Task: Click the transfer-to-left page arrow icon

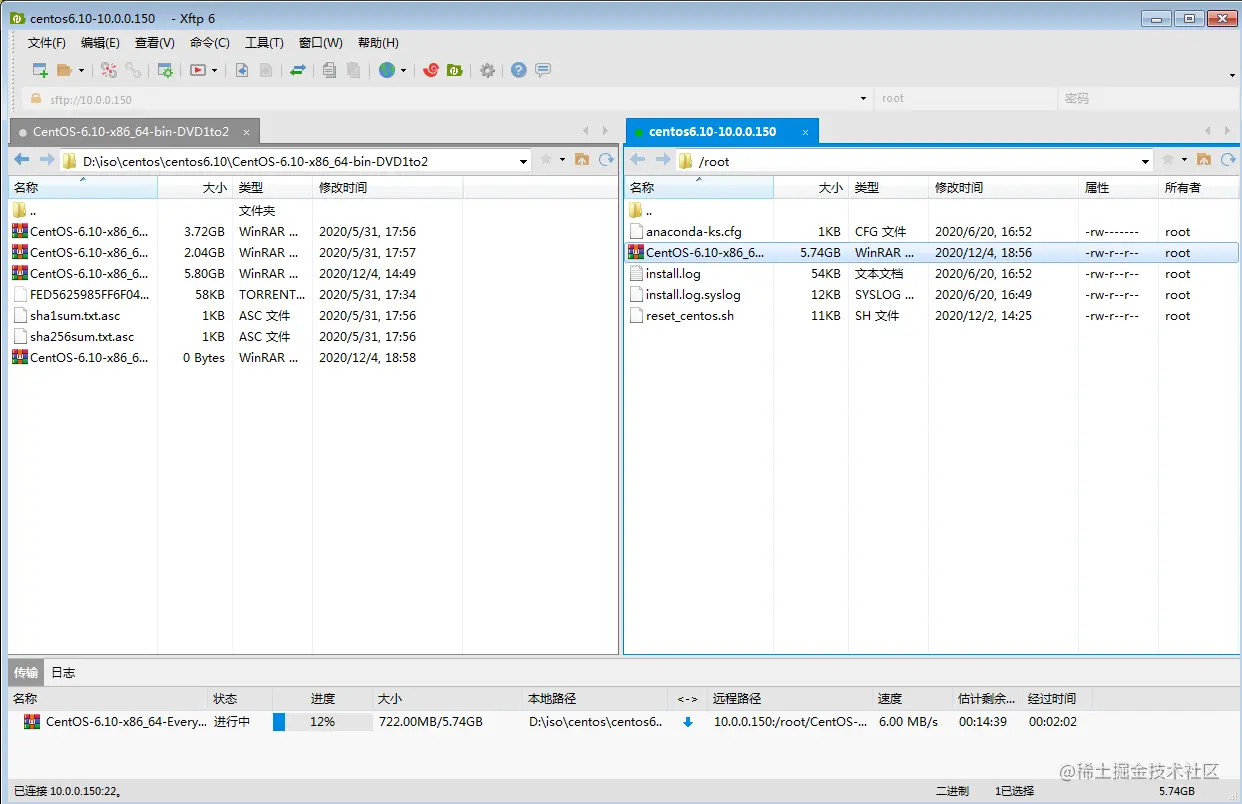Action: (241, 70)
